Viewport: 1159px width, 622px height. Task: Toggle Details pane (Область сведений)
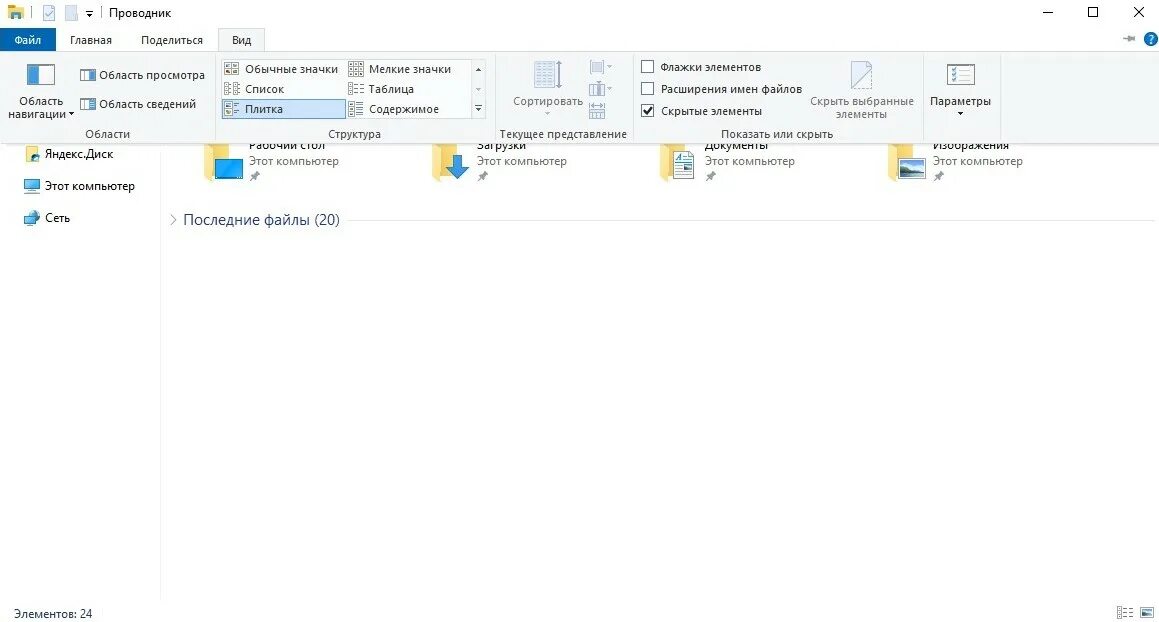[x=138, y=104]
